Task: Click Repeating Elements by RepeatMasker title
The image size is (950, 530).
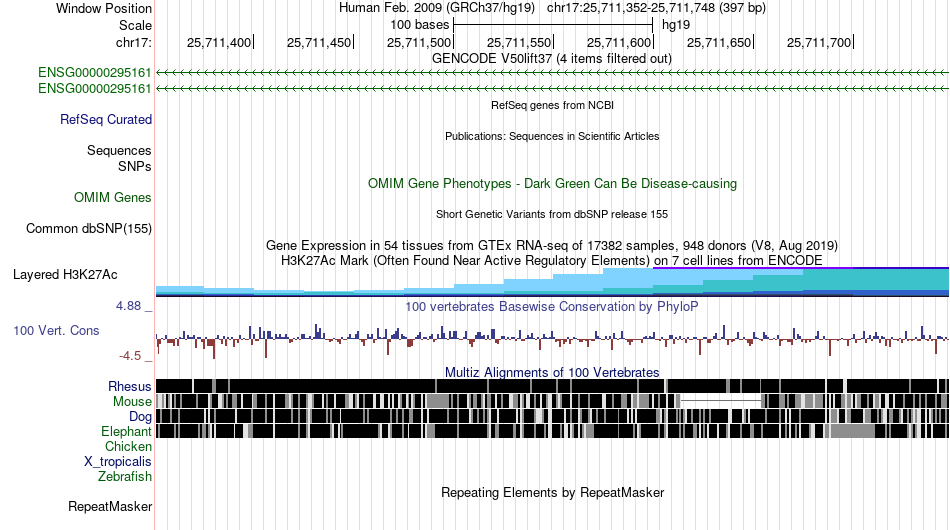Action: pyautogui.click(x=552, y=492)
